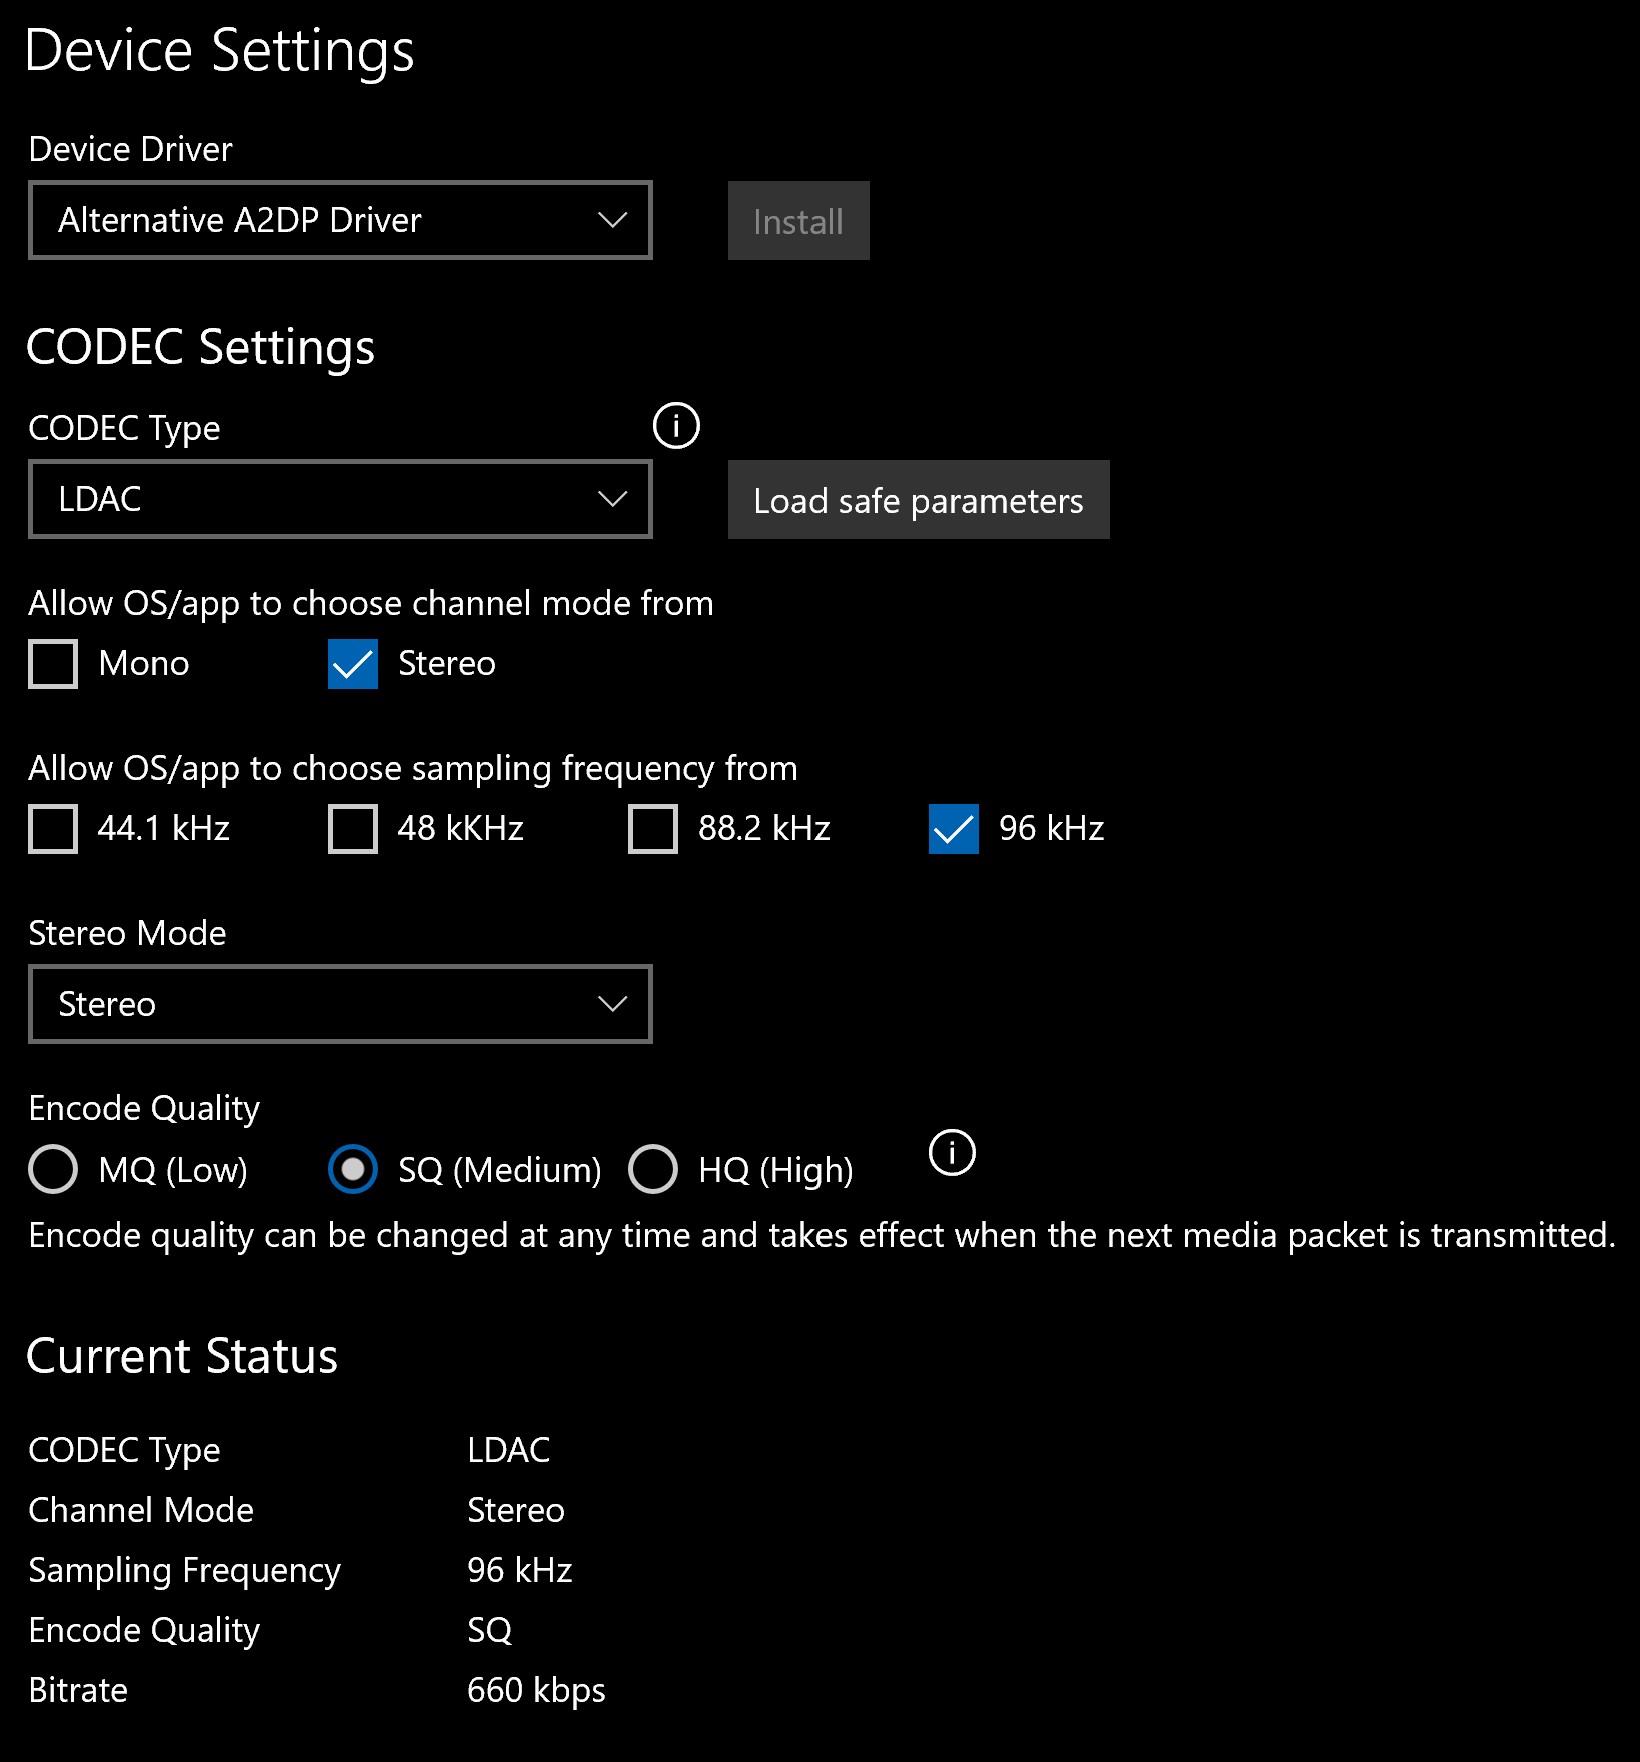Screen dimensions: 1640x1762
Task: Uncheck the 96 kHz sampling frequency checkbox
Action: (953, 829)
